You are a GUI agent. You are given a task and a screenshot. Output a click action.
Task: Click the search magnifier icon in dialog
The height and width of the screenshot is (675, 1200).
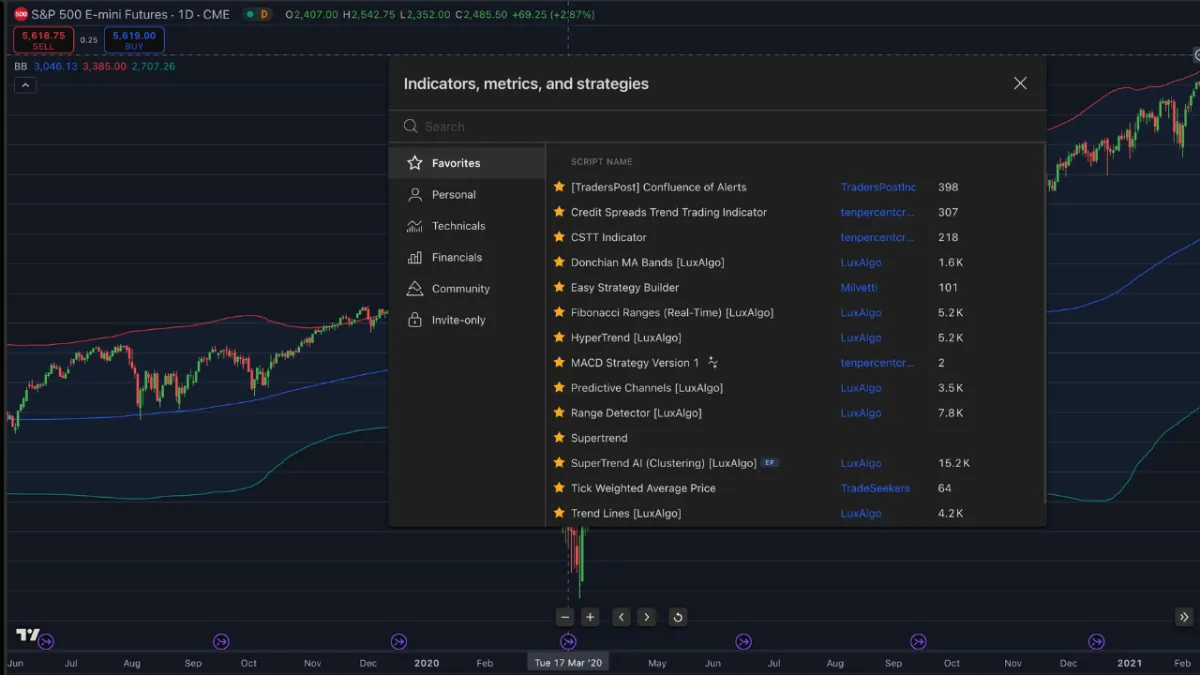click(410, 127)
